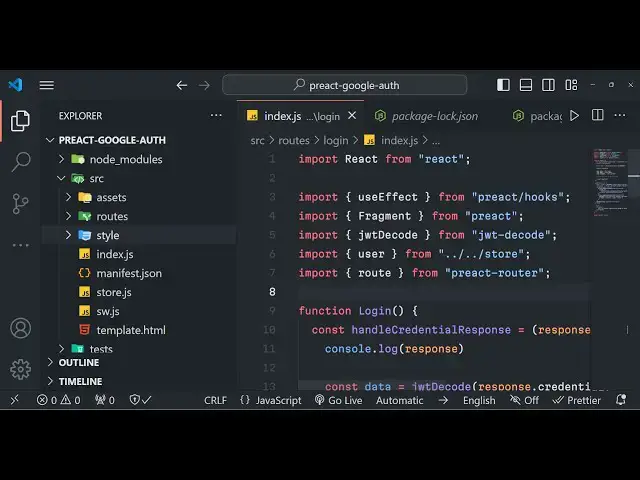Toggle the Off eye status item

(x=524, y=400)
